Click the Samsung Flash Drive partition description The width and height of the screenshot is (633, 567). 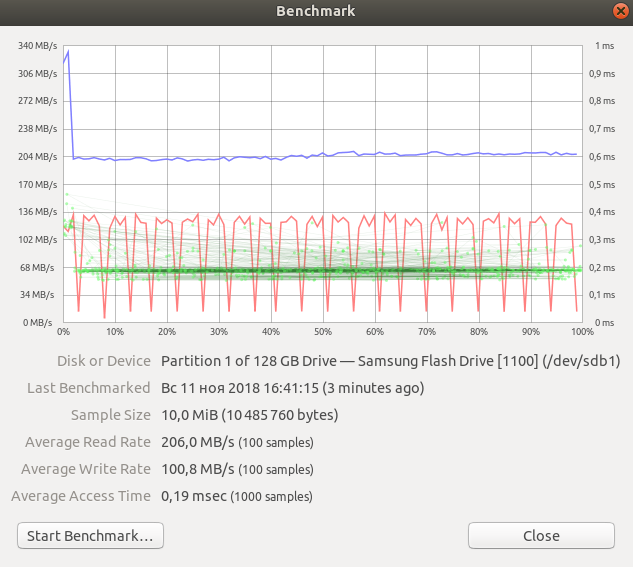click(390, 361)
